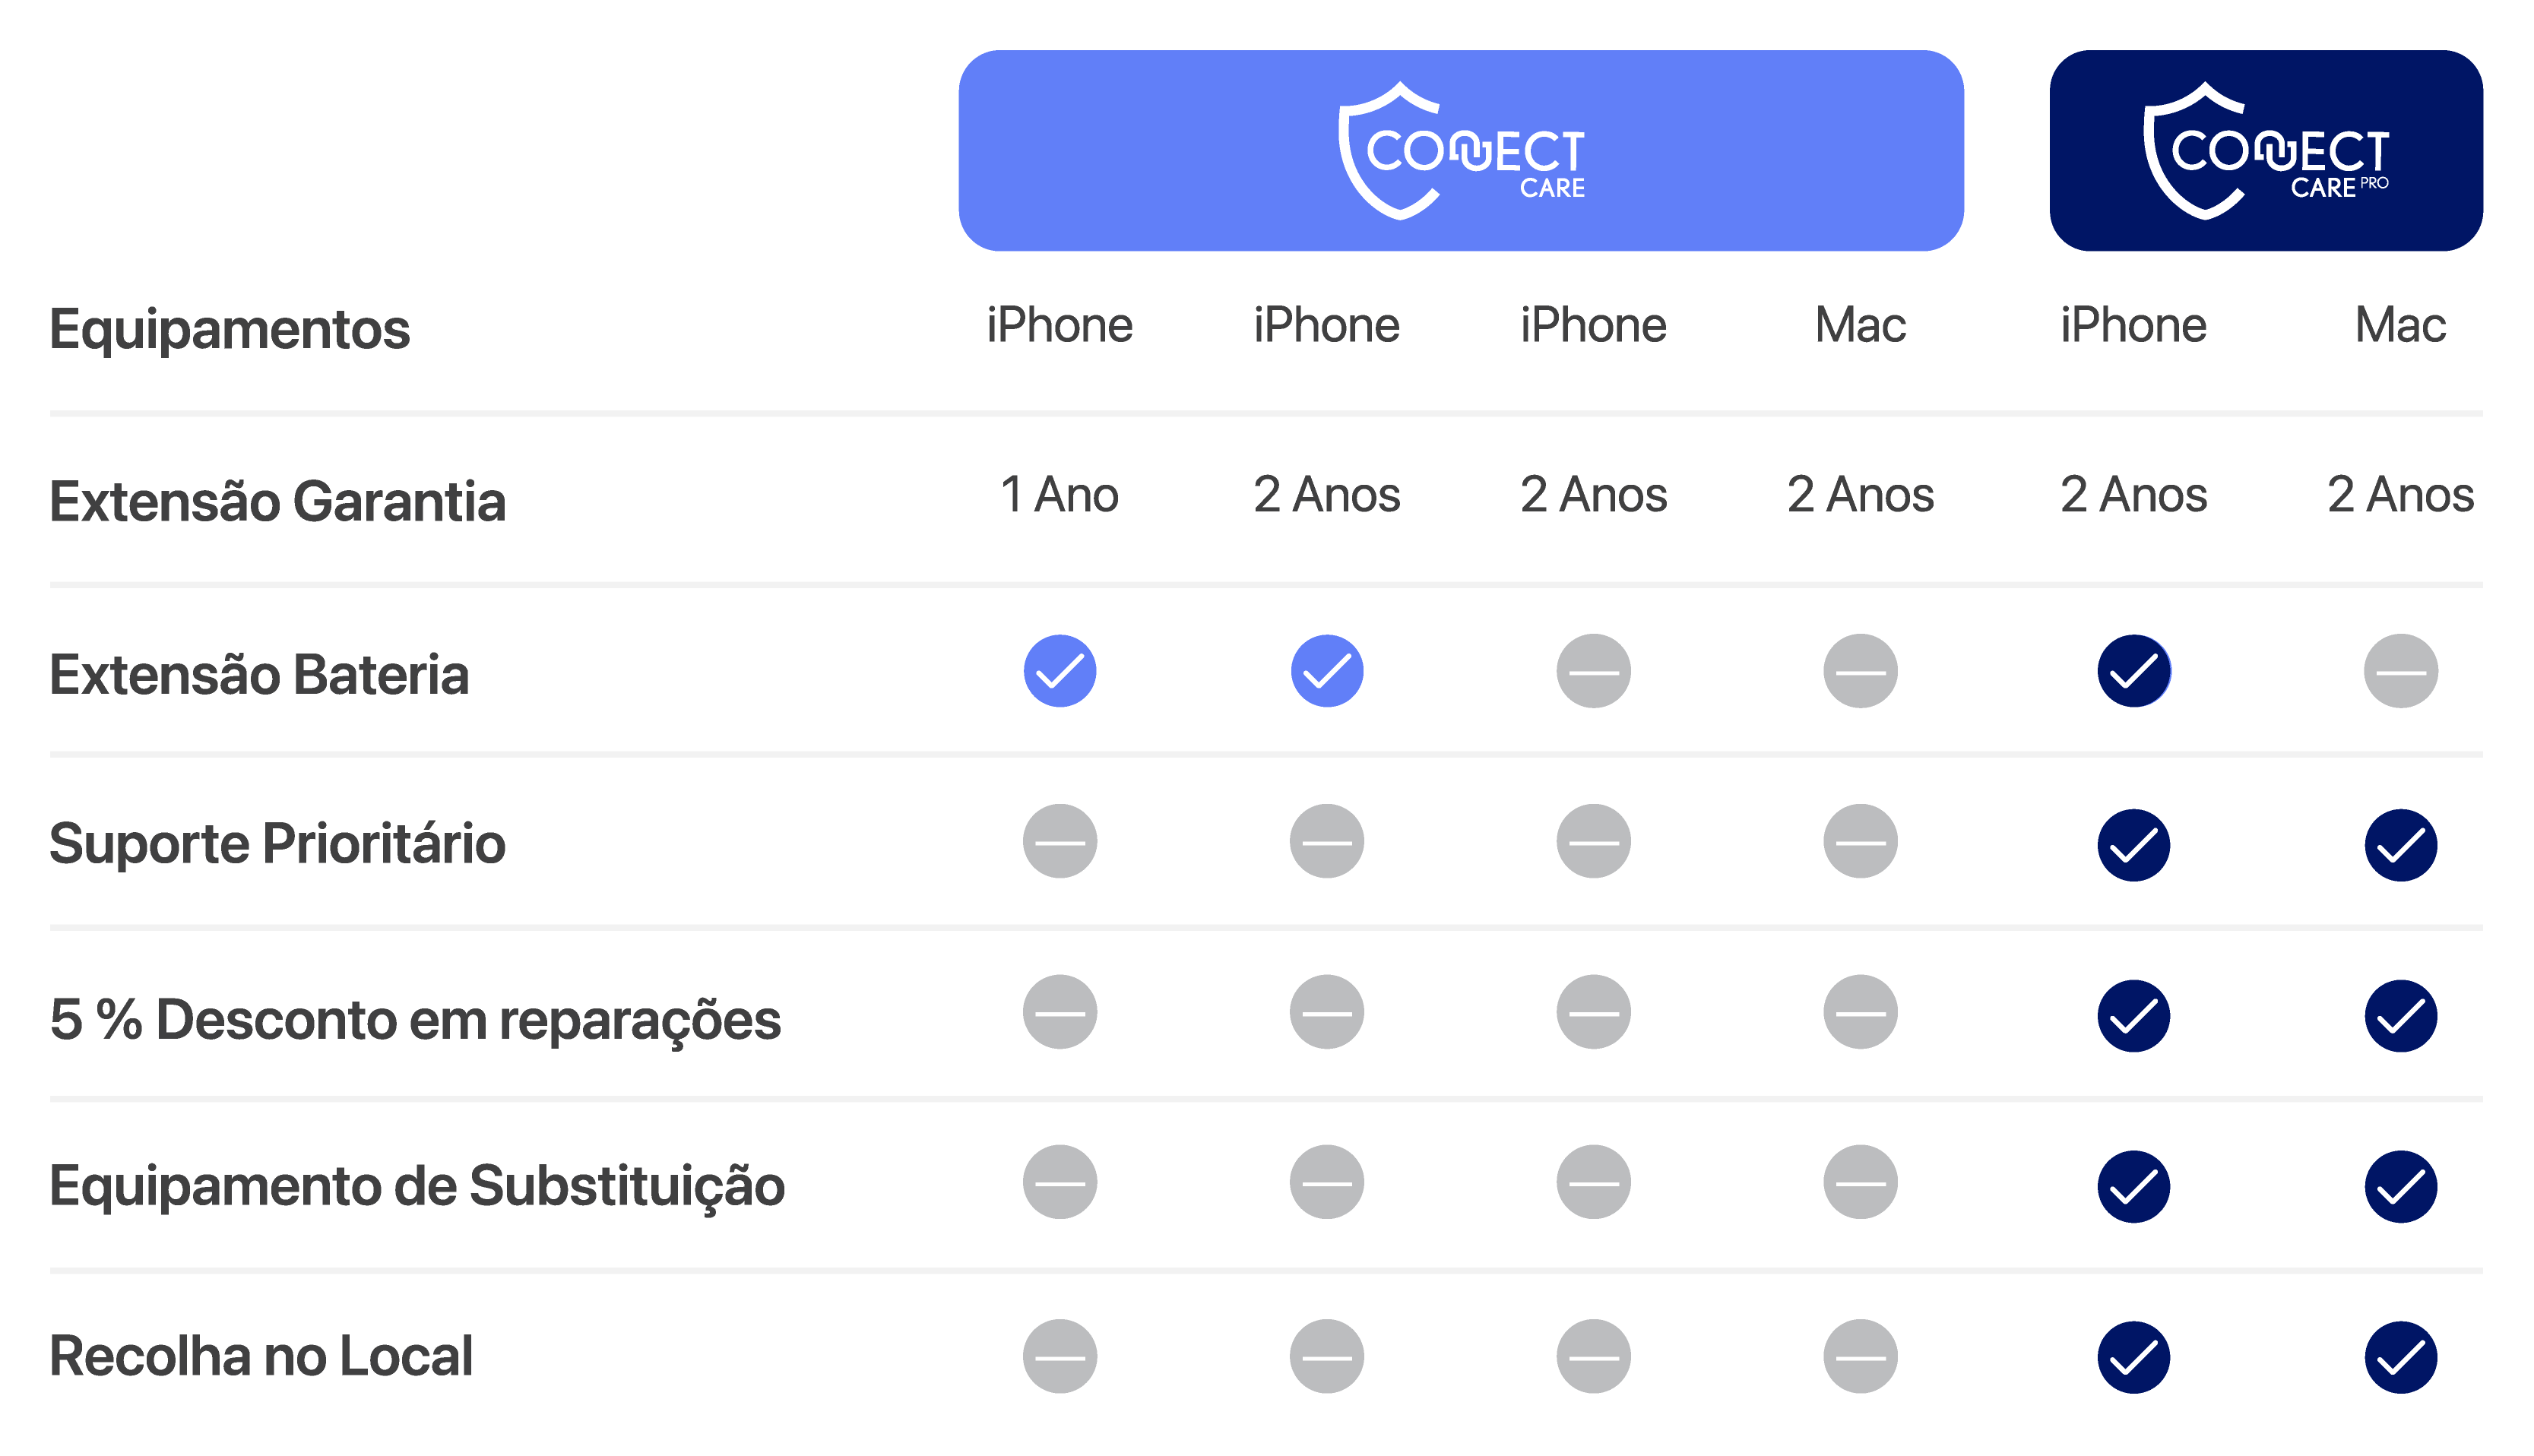Click the Connect Care Pro logo banner
The image size is (2534, 1456).
[x=2265, y=151]
